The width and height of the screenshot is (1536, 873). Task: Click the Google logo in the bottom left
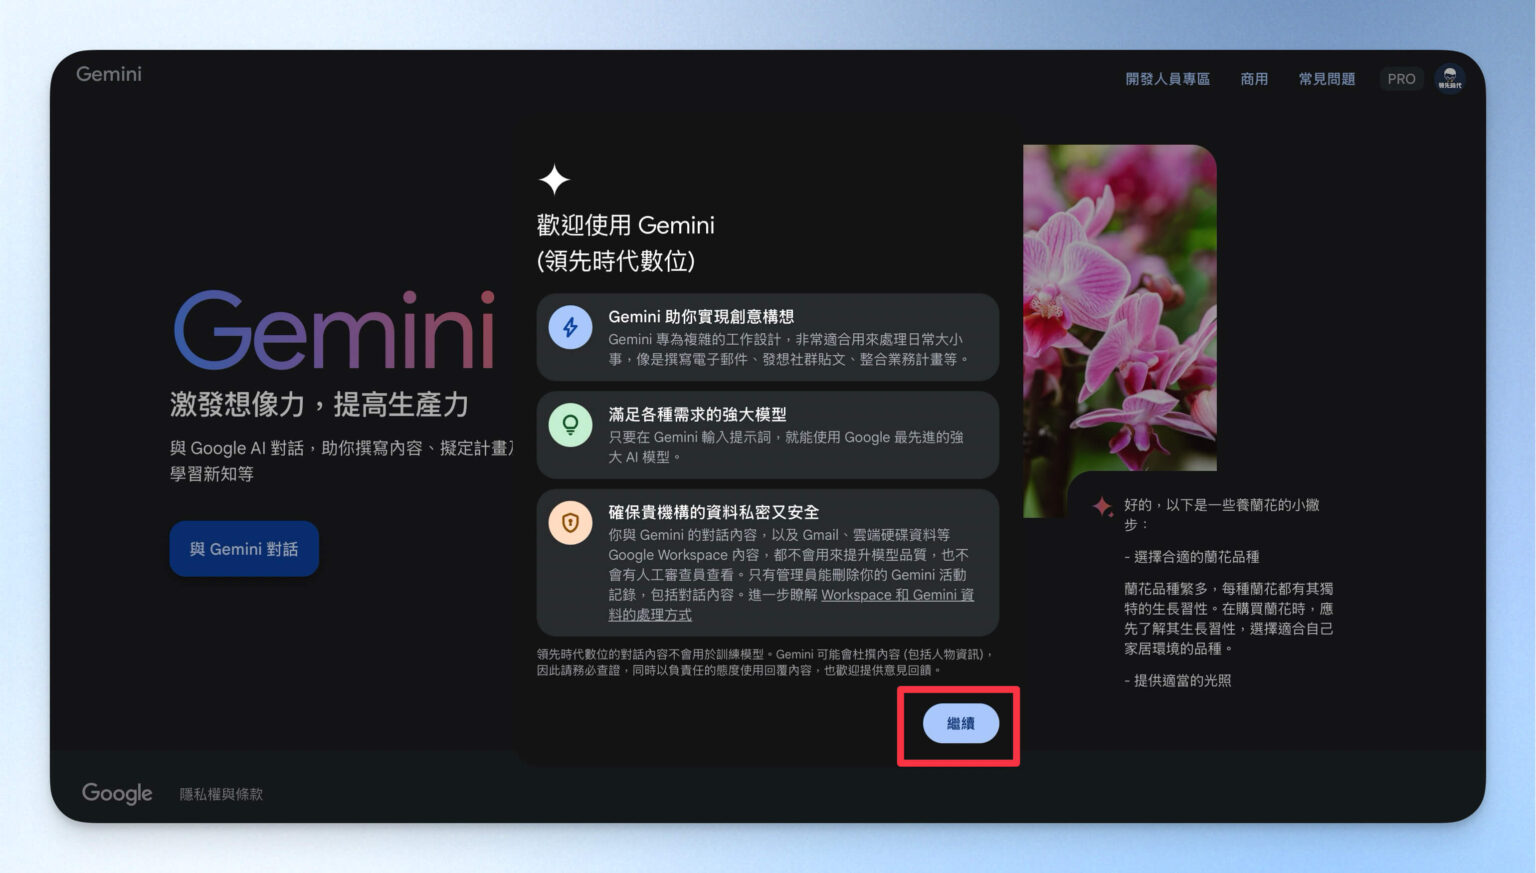coord(116,793)
